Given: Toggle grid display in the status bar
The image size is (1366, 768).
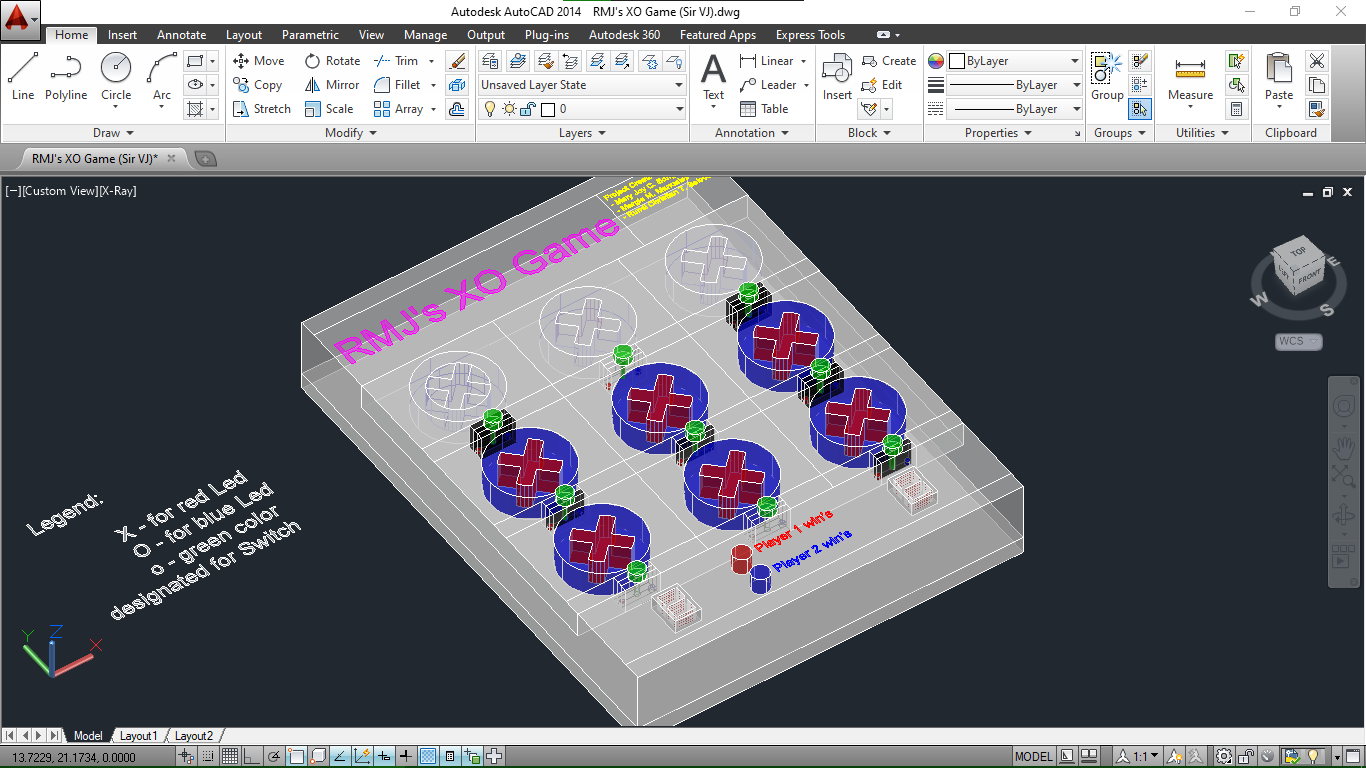Looking at the screenshot, I should pyautogui.click(x=228, y=756).
